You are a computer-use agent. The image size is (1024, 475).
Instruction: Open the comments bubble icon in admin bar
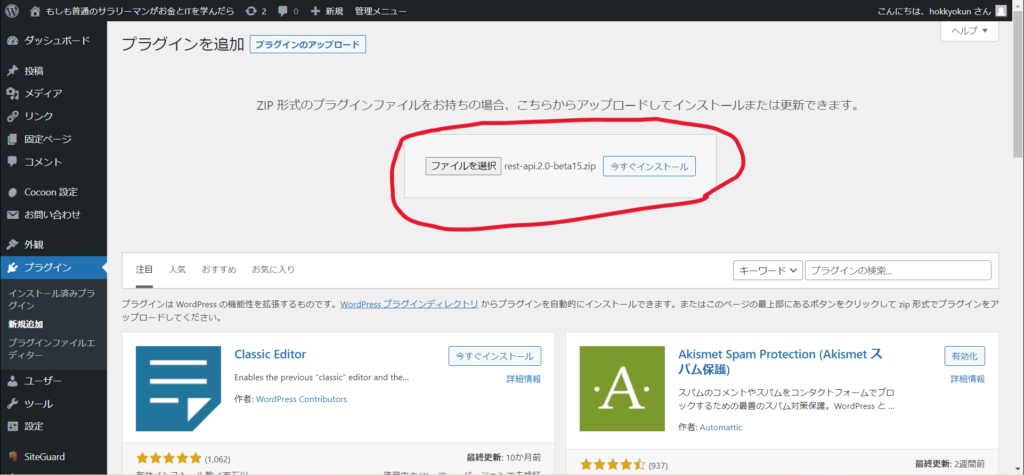(282, 11)
